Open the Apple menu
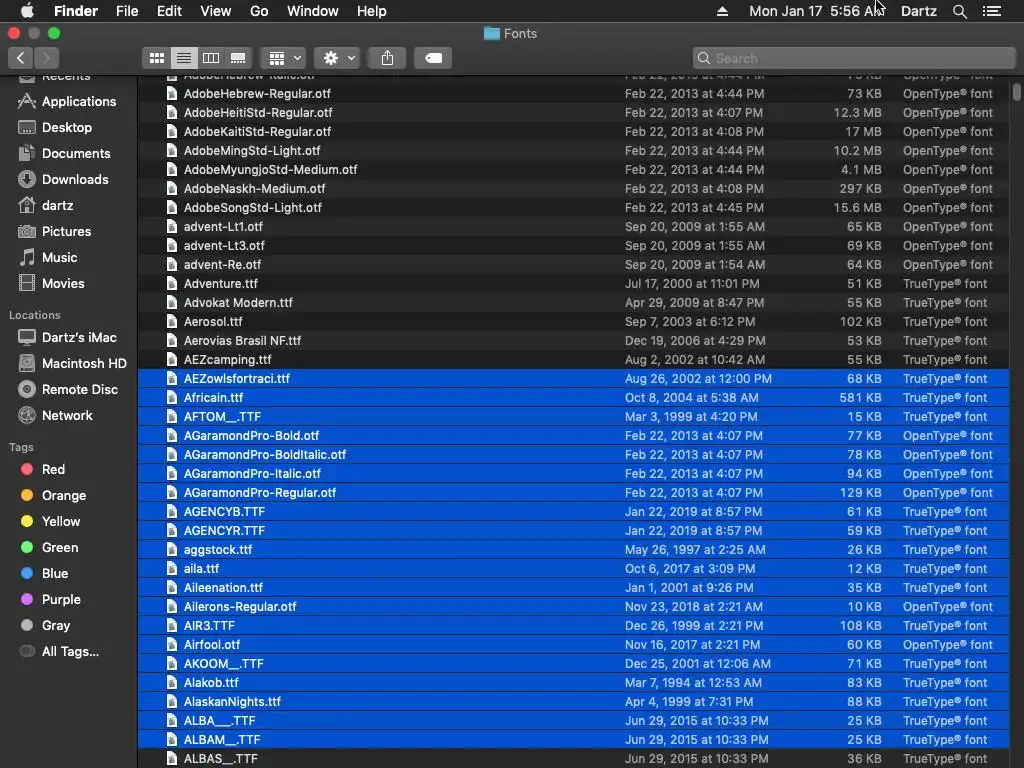Viewport: 1024px width, 768px height. (27, 11)
